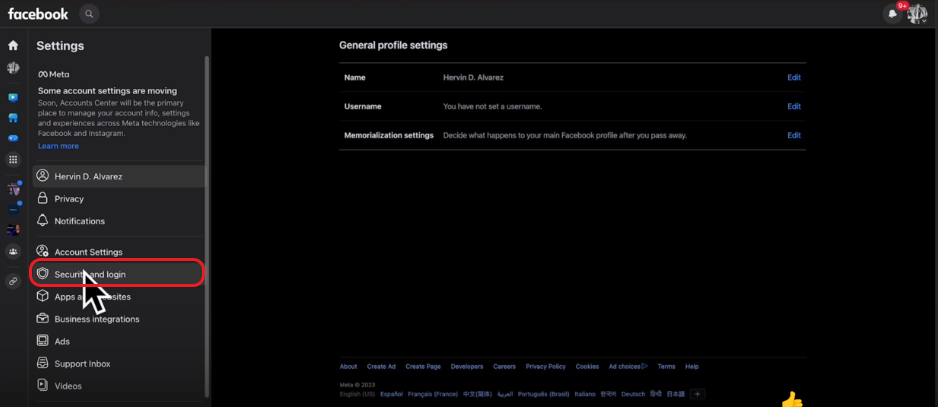Open Marketplace icon in left rail

tap(13, 118)
